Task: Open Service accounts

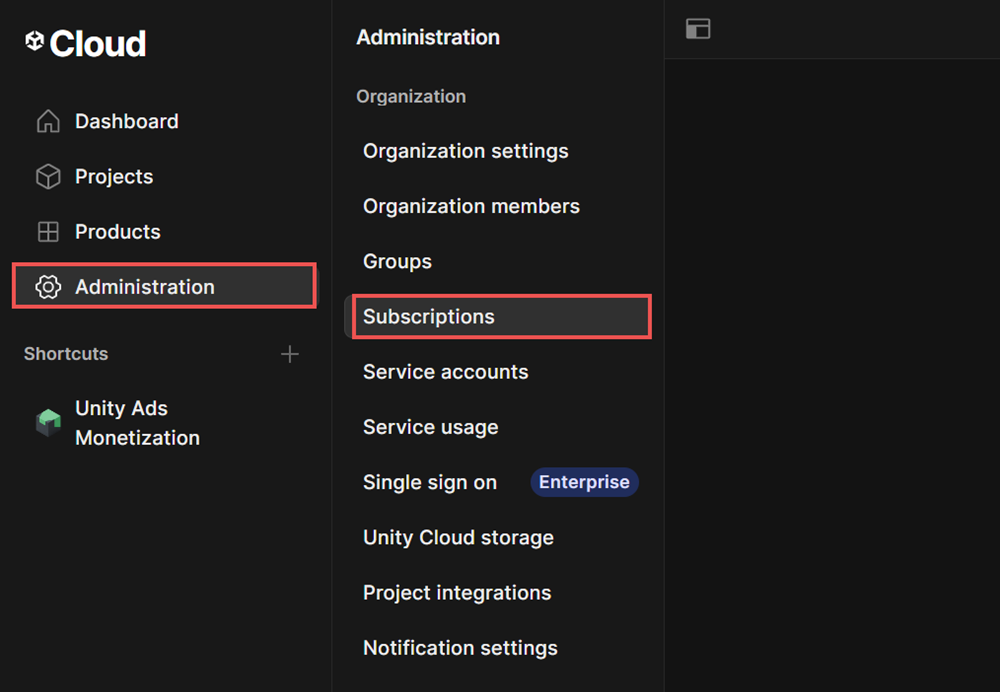Action: click(446, 372)
